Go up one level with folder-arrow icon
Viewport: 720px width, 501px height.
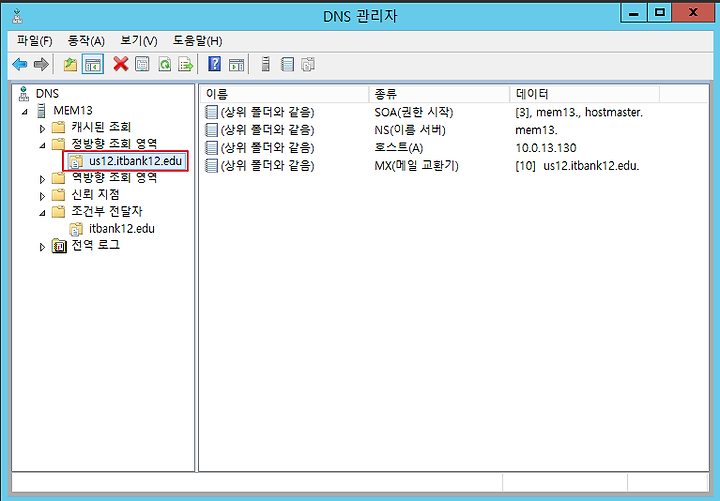70,64
